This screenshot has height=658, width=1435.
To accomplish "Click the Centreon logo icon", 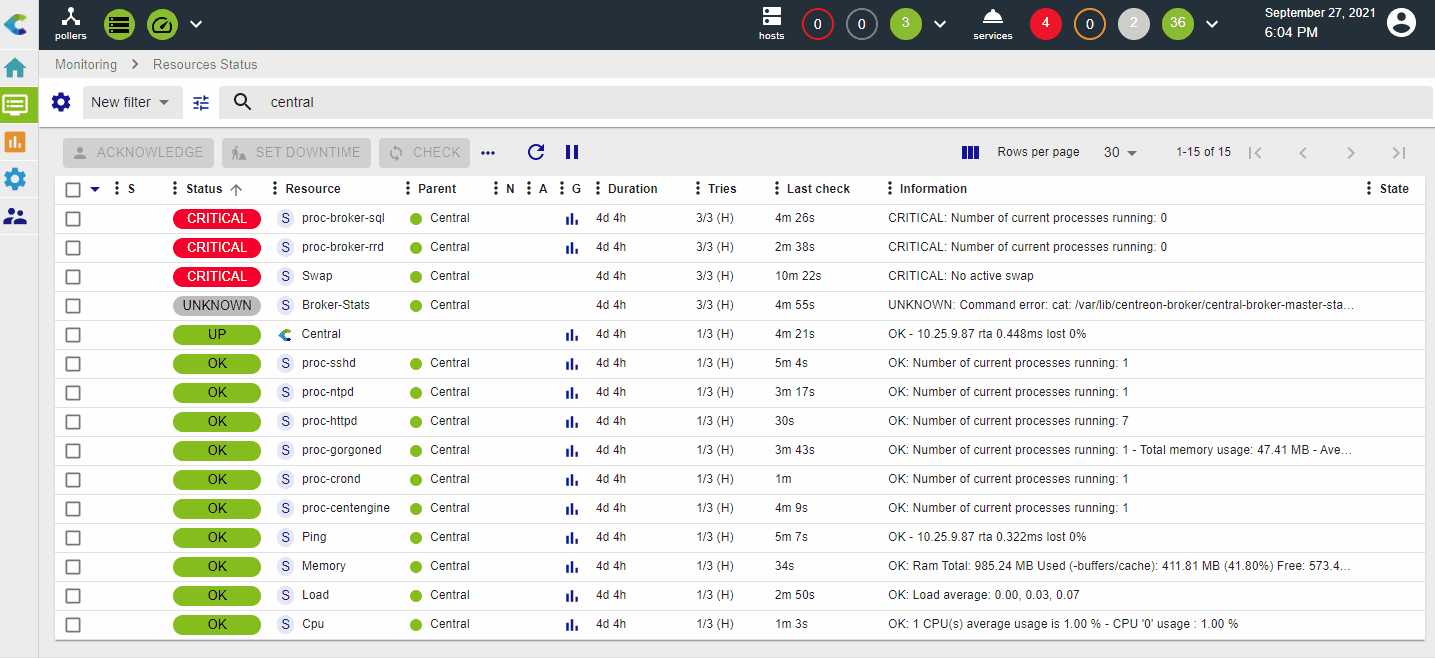I will [x=16, y=24].
